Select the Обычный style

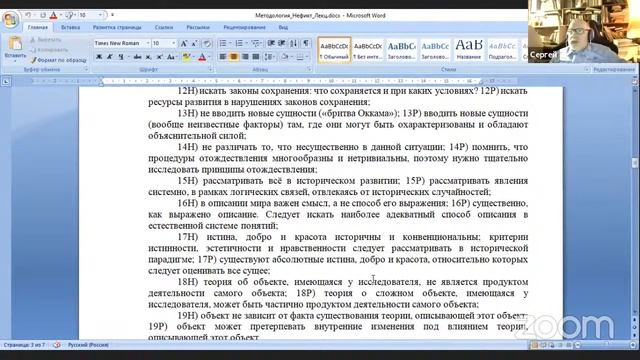click(334, 50)
